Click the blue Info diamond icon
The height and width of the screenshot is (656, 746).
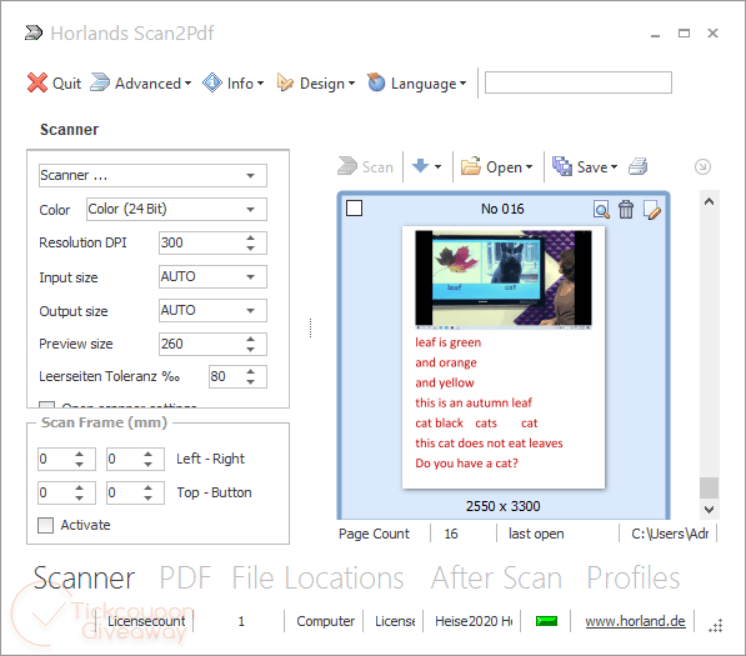212,83
